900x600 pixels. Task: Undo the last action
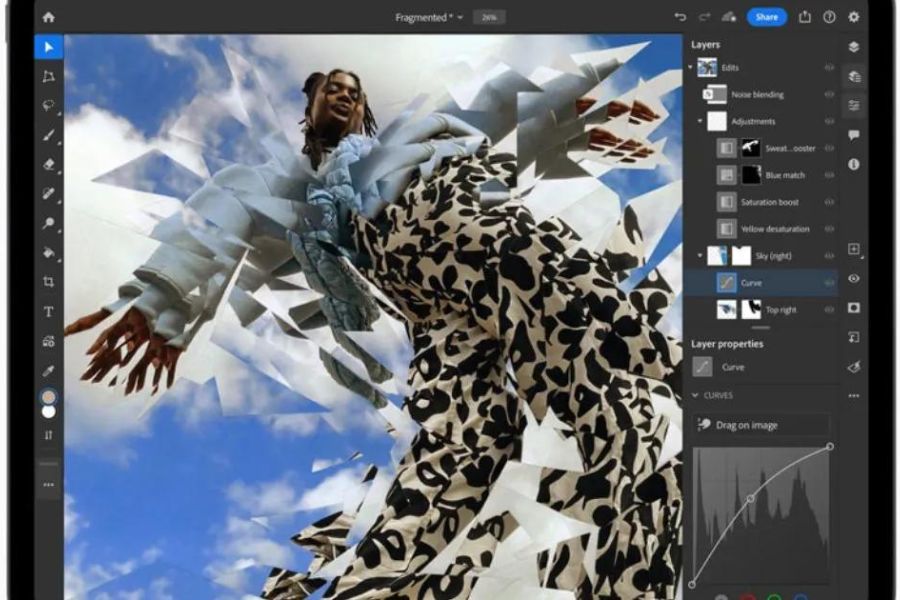coord(680,17)
